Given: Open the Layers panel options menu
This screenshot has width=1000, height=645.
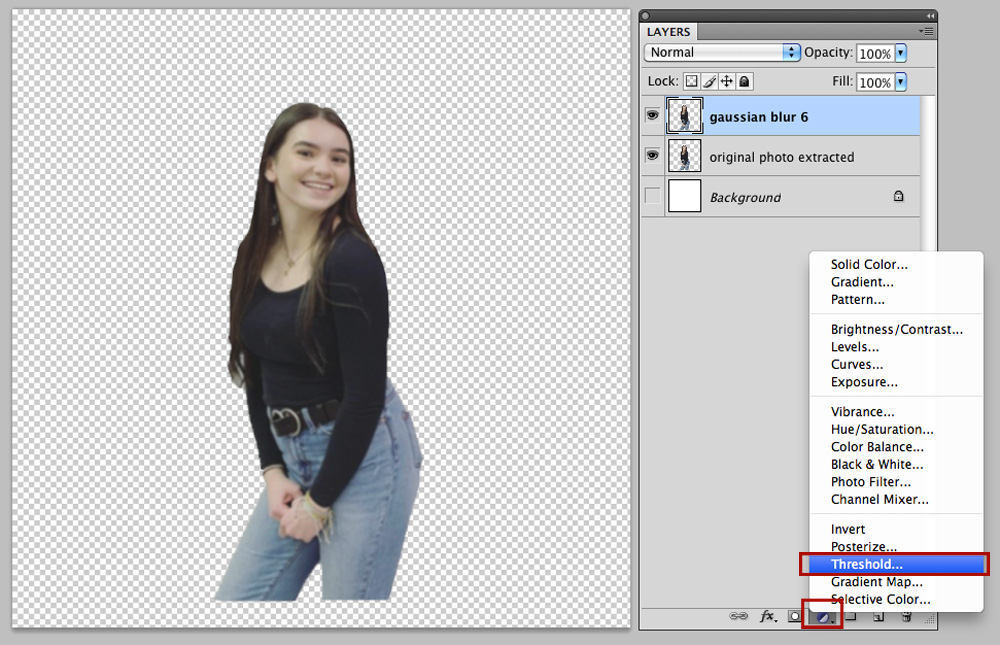Looking at the screenshot, I should (927, 31).
